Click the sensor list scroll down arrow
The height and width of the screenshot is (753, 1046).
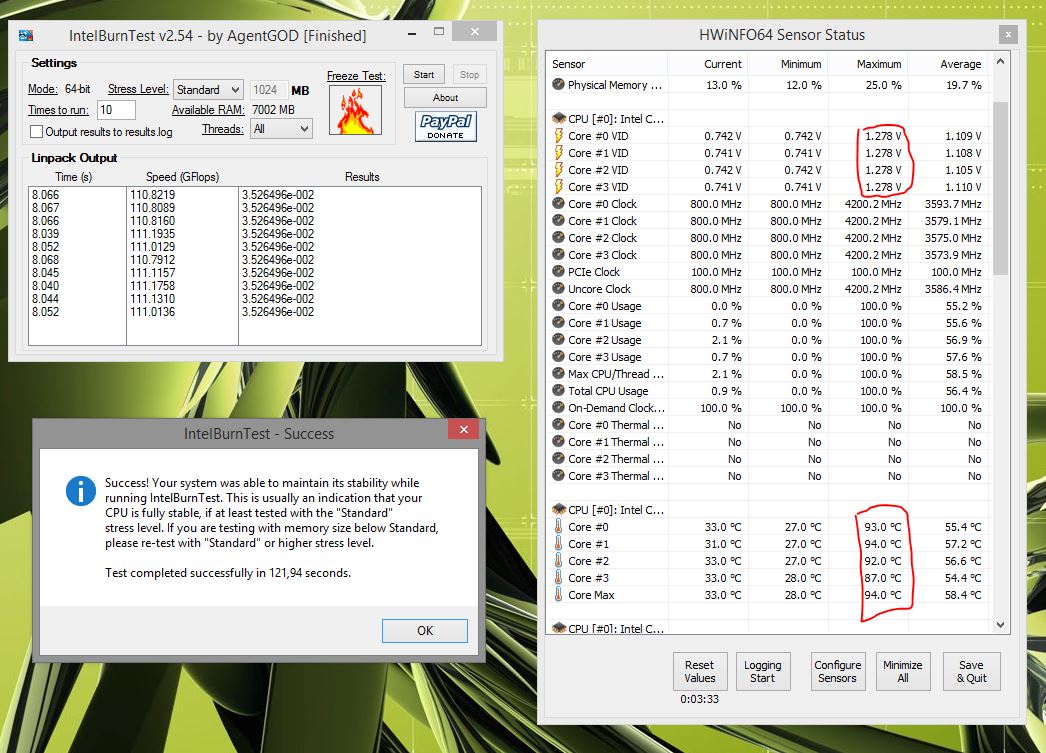click(x=1000, y=625)
